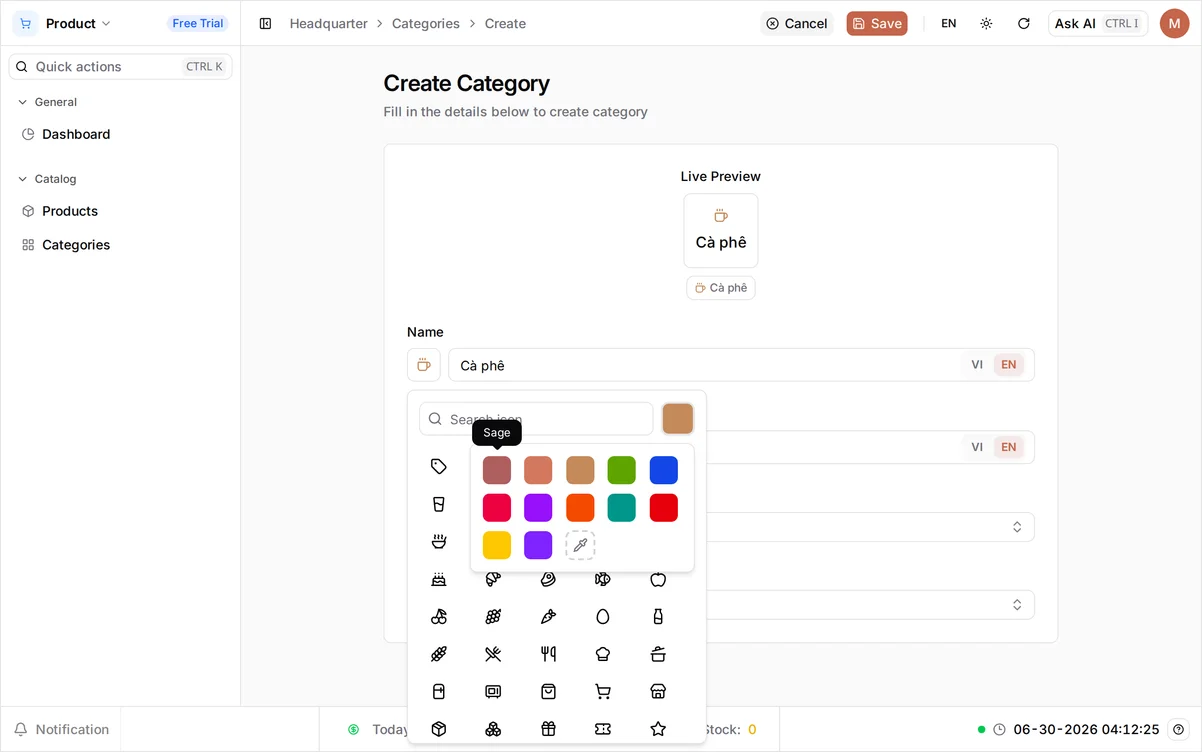Open the help question-mark icon

pos(1179,729)
